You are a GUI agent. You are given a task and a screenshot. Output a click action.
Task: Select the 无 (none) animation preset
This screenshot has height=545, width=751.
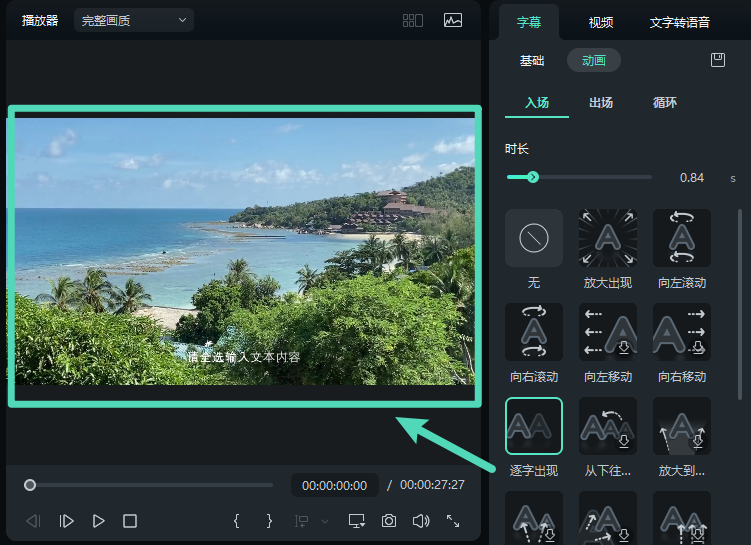(x=534, y=238)
